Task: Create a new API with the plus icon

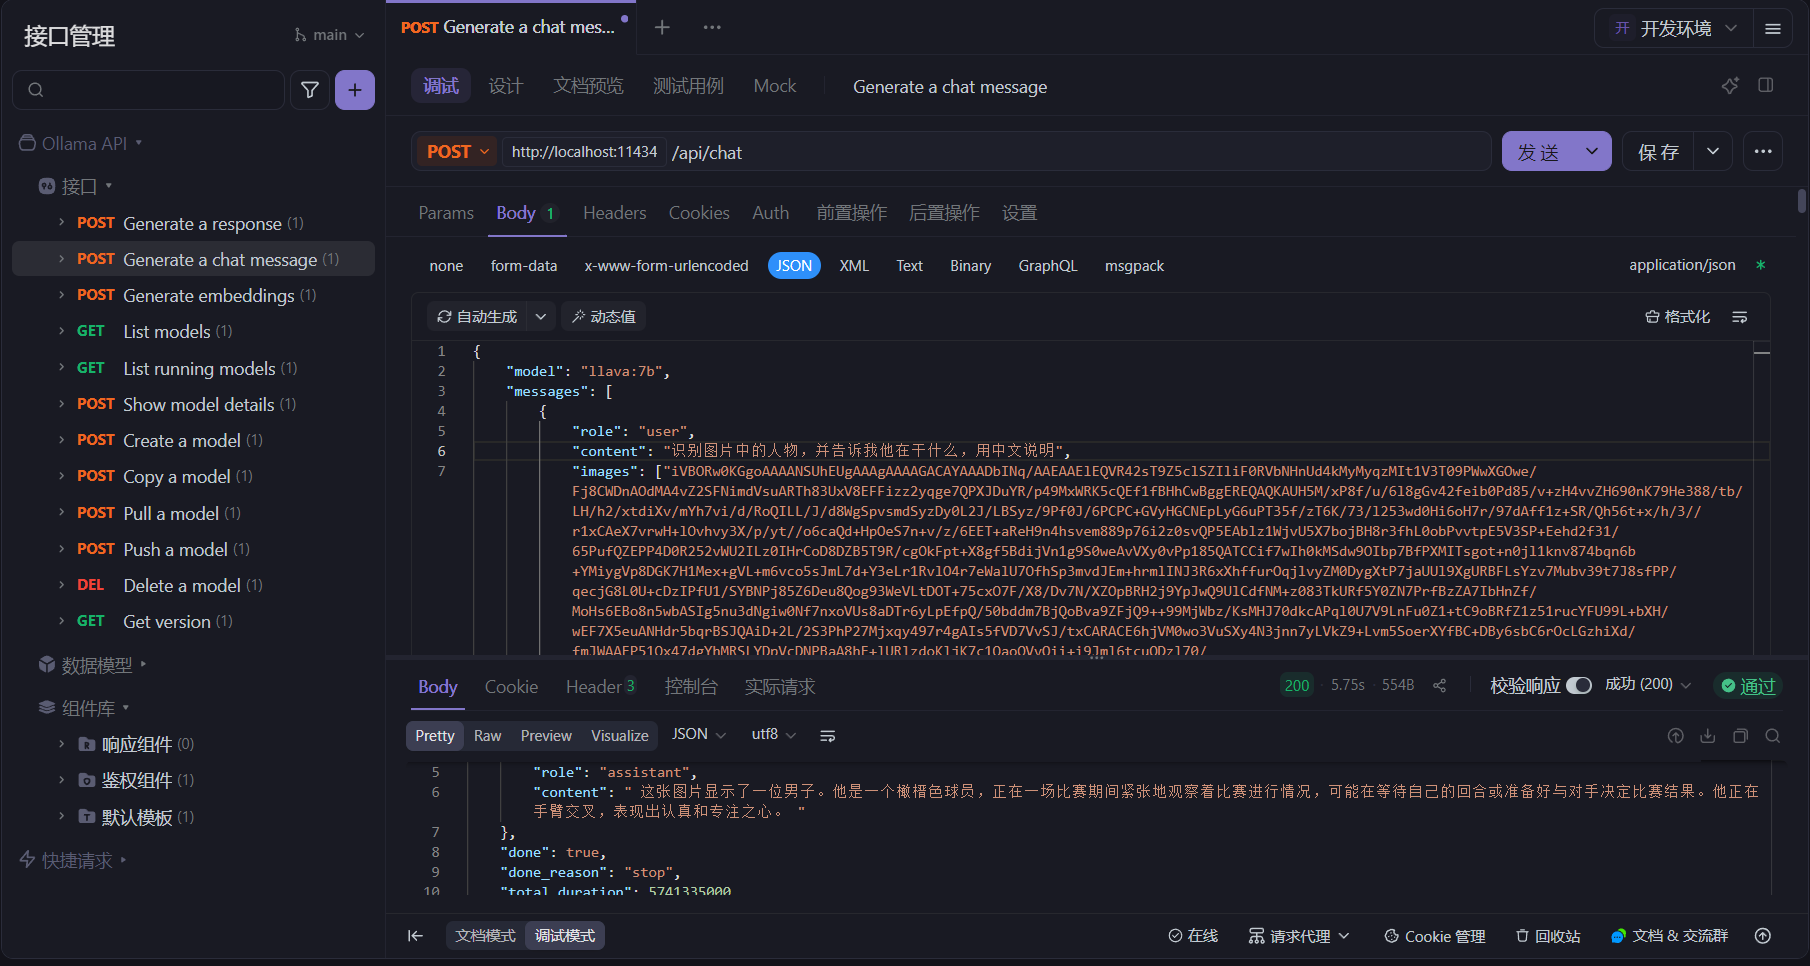Action: [x=355, y=90]
